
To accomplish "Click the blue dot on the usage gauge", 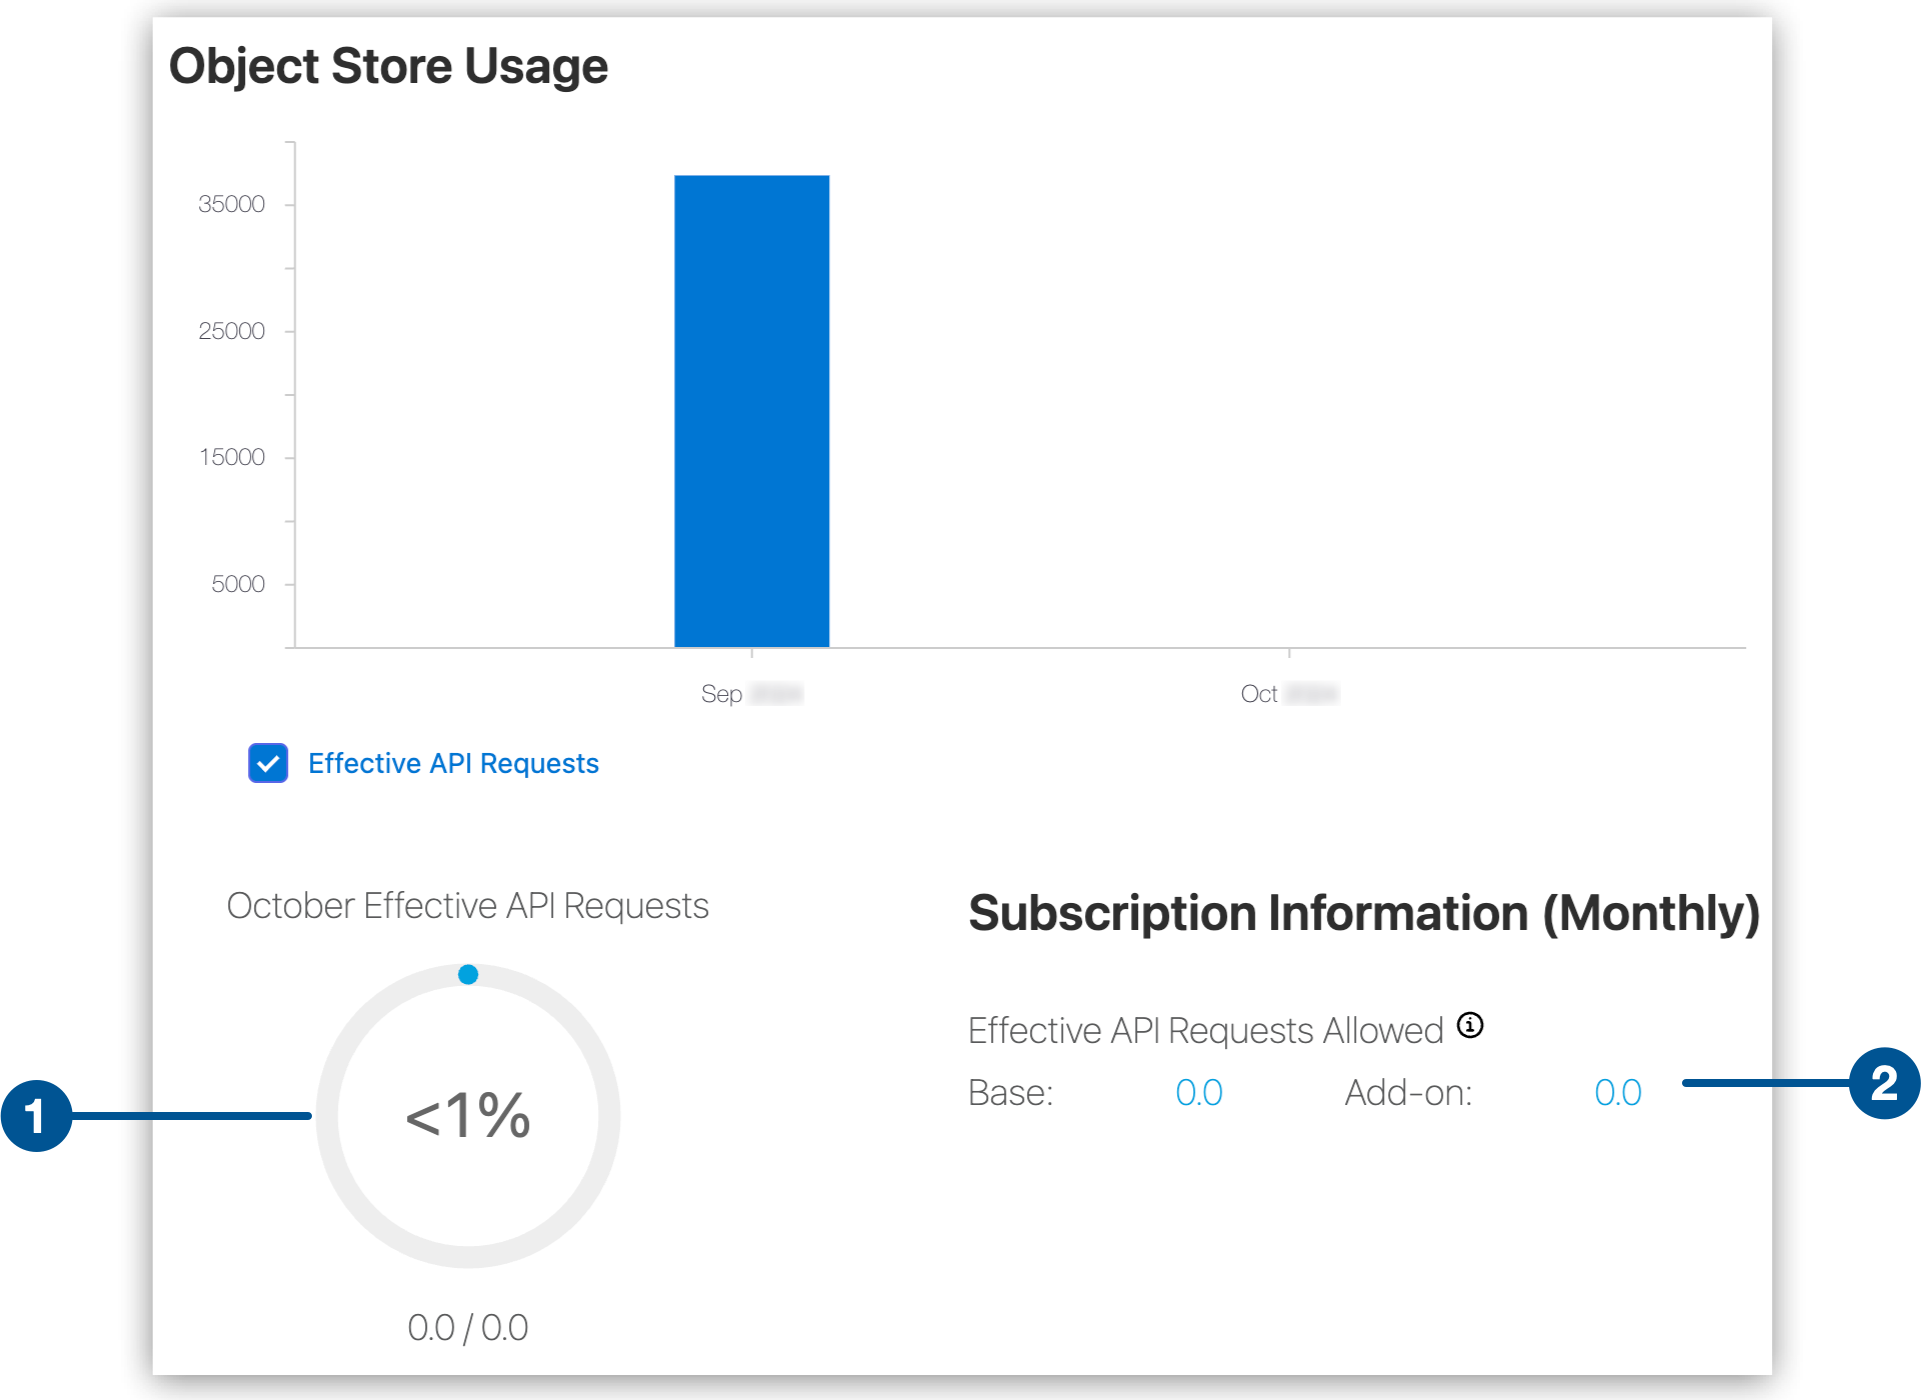I will click(x=467, y=973).
